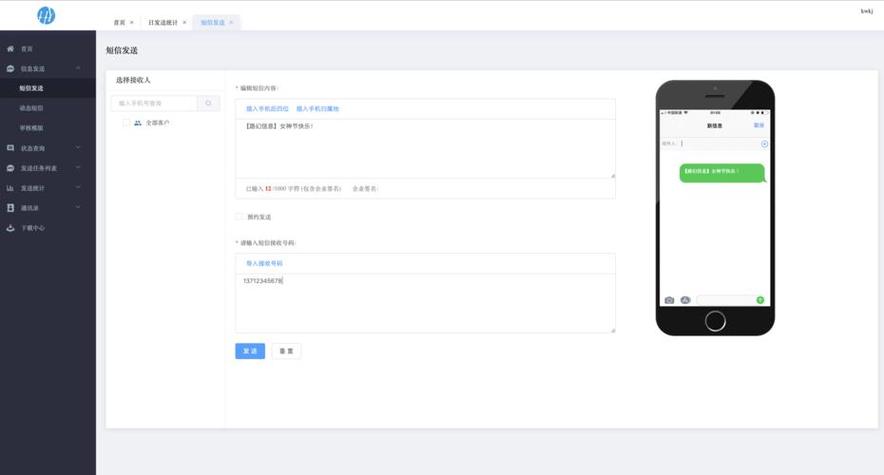
Task: Collapse the 信息发送 sidebar menu
Action: (x=78, y=68)
